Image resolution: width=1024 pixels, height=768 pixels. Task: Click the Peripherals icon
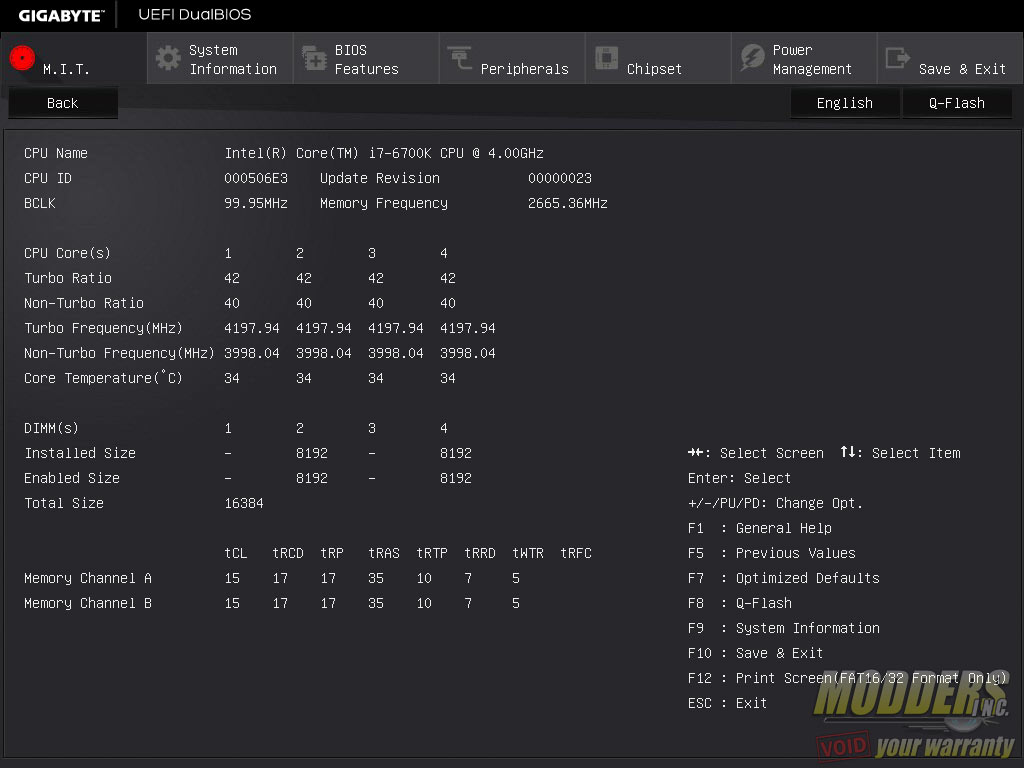[460, 58]
